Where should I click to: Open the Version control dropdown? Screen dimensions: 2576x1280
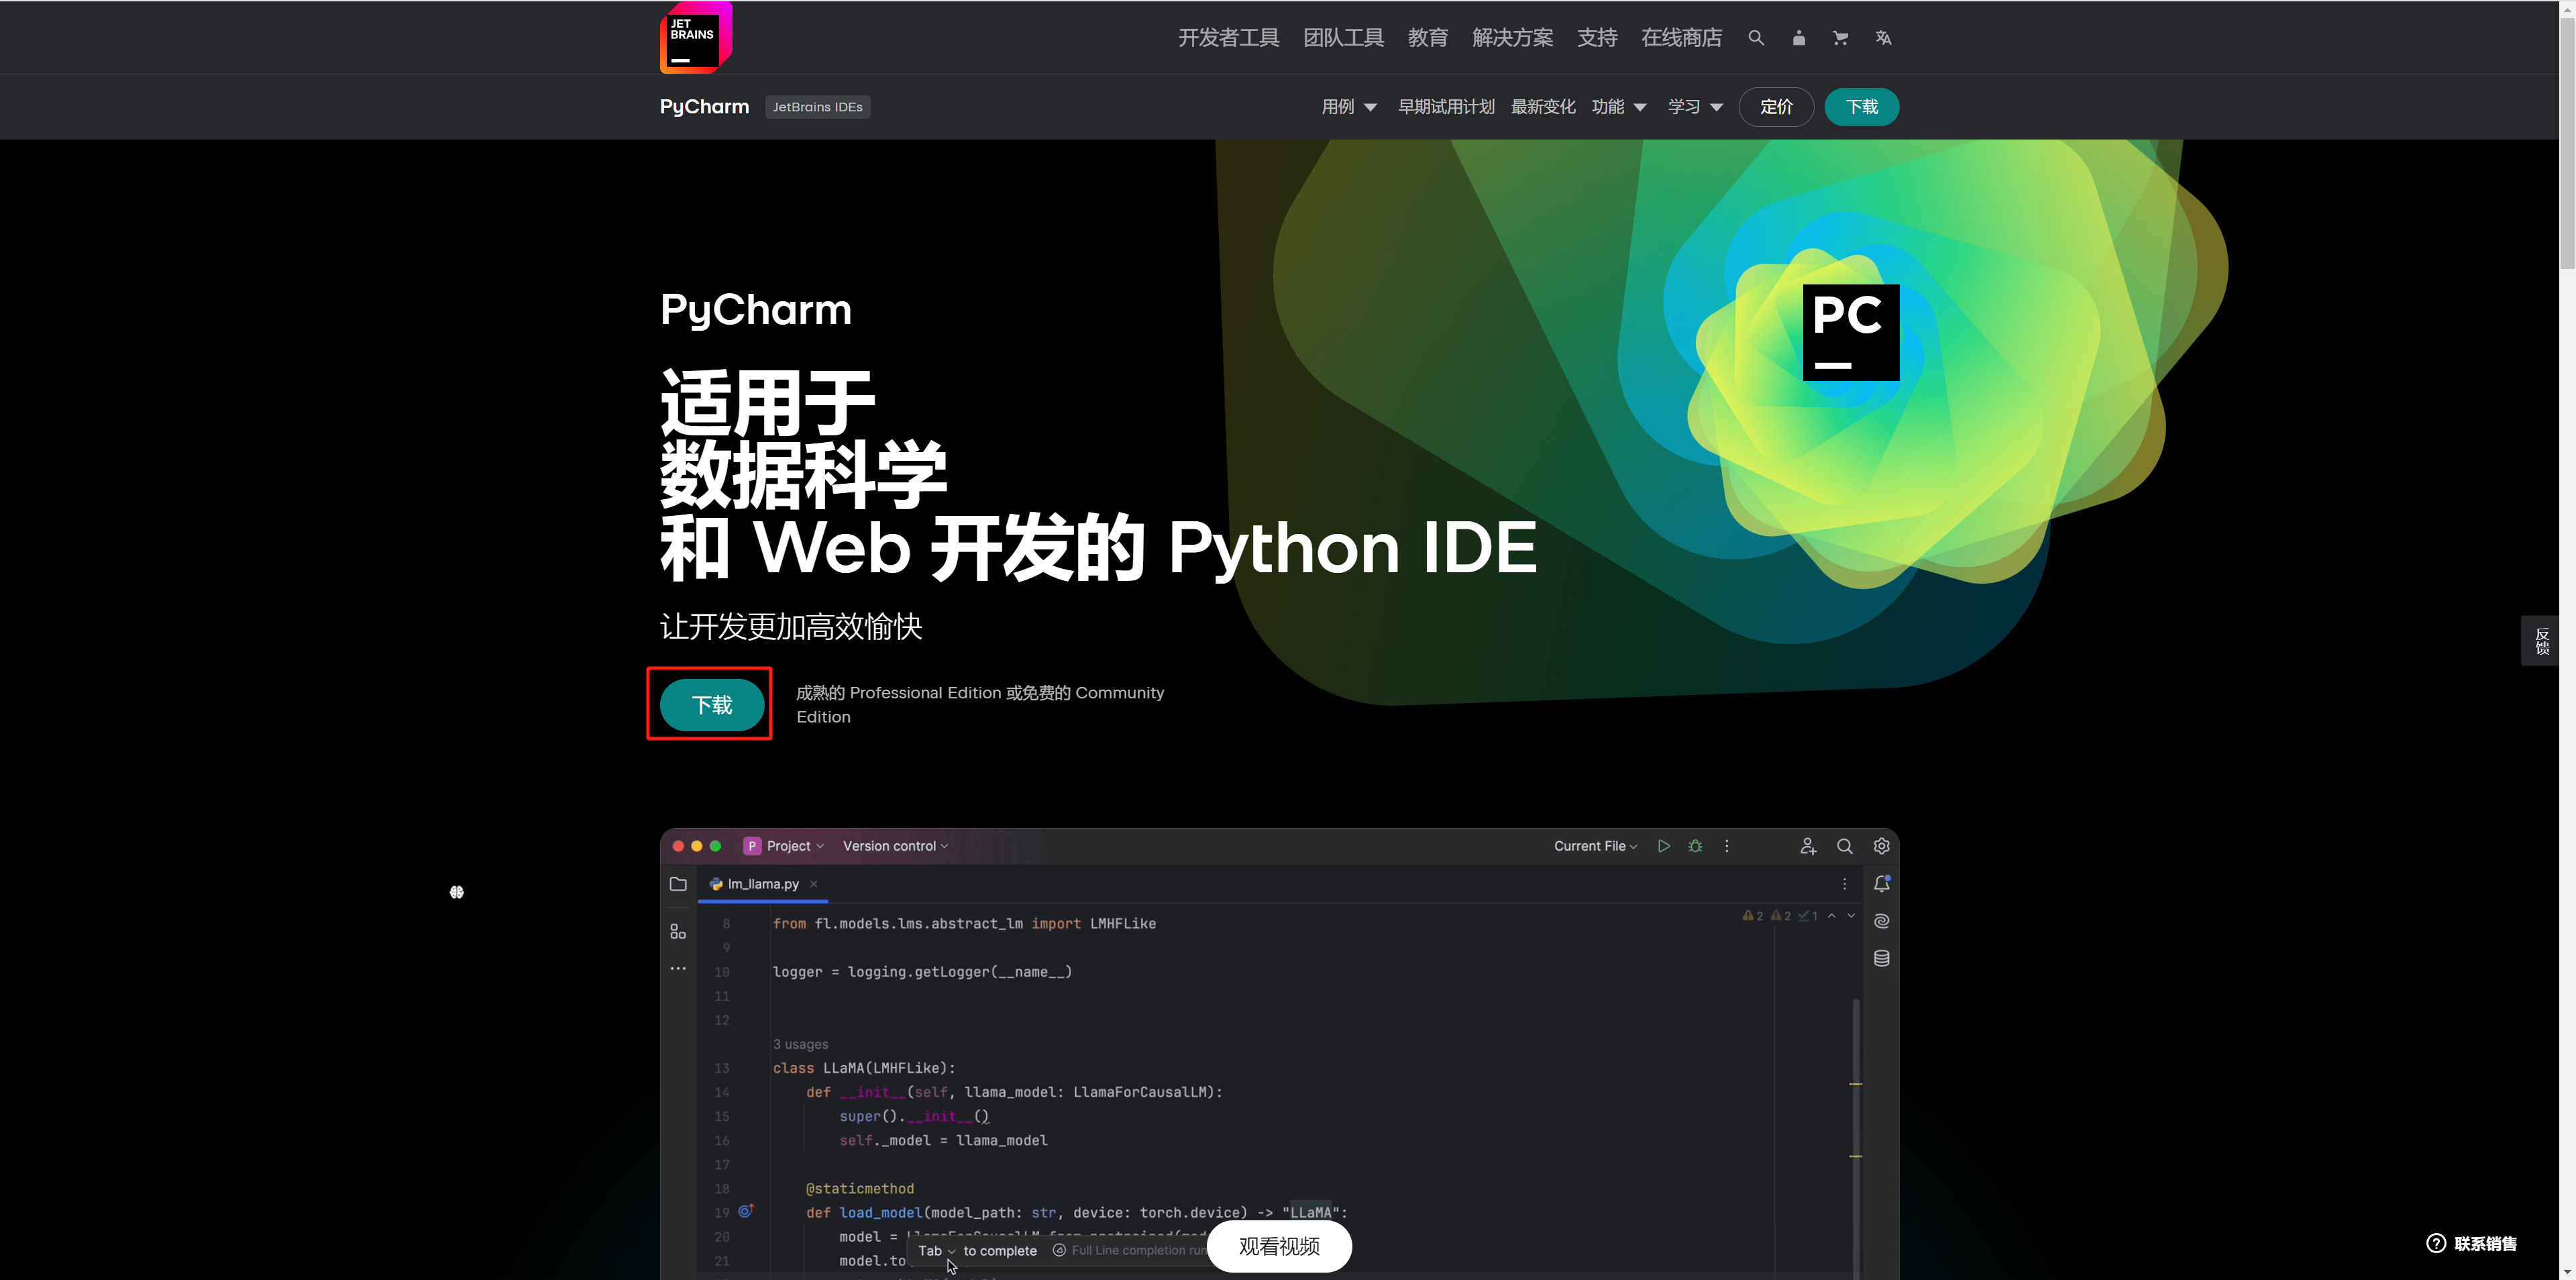895,846
